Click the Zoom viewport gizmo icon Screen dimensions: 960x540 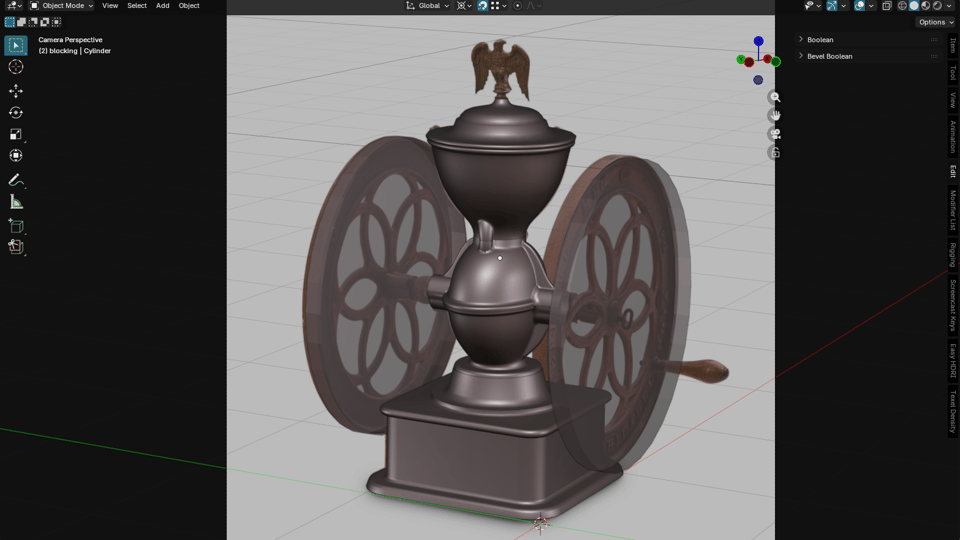pos(775,97)
